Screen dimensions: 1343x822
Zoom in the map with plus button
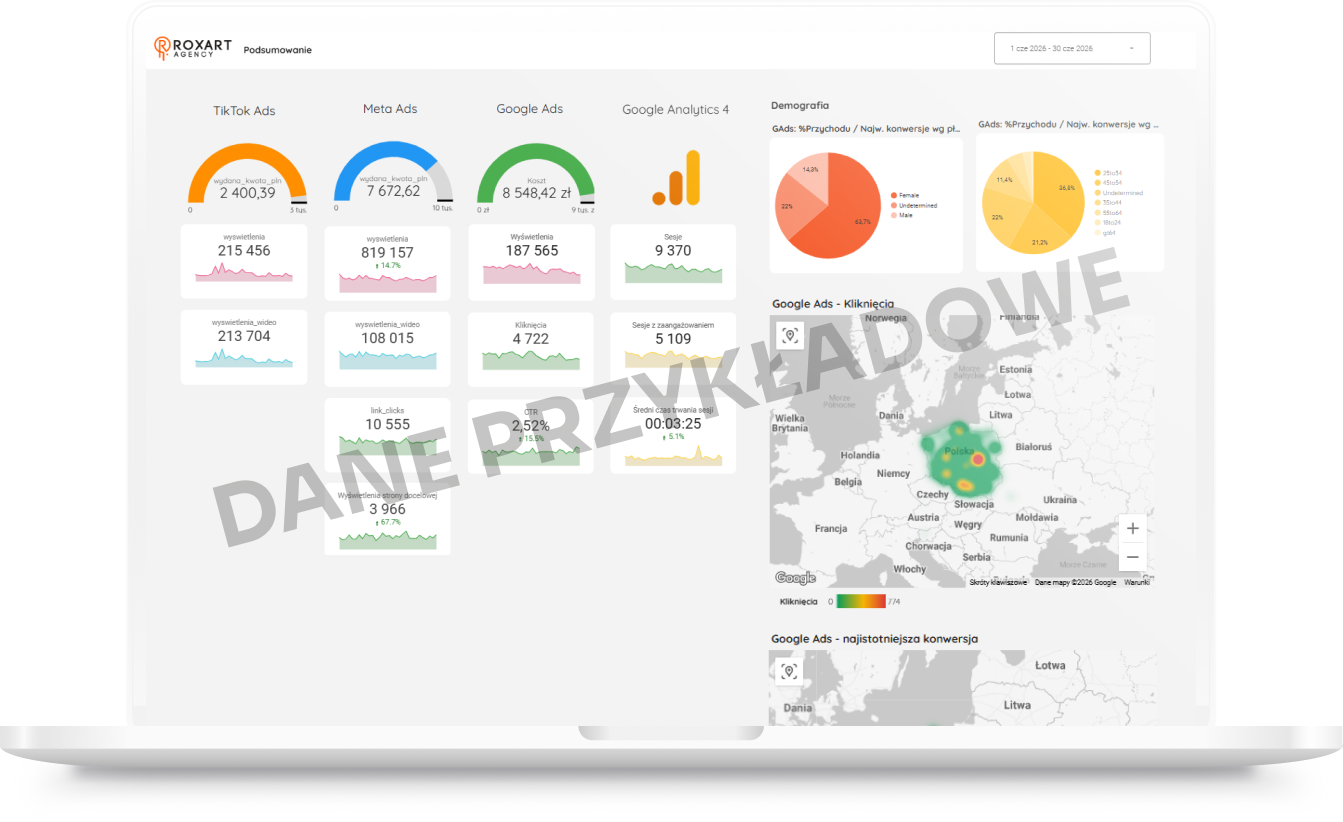(1132, 529)
